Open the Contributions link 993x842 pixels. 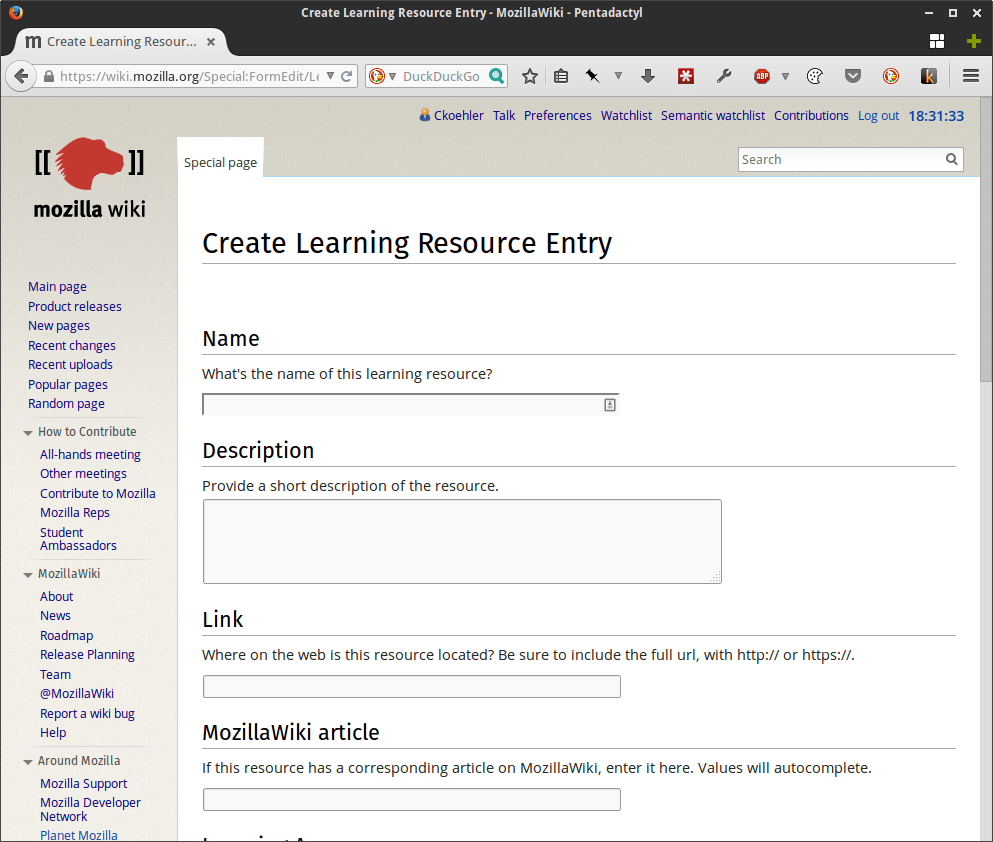pos(811,116)
